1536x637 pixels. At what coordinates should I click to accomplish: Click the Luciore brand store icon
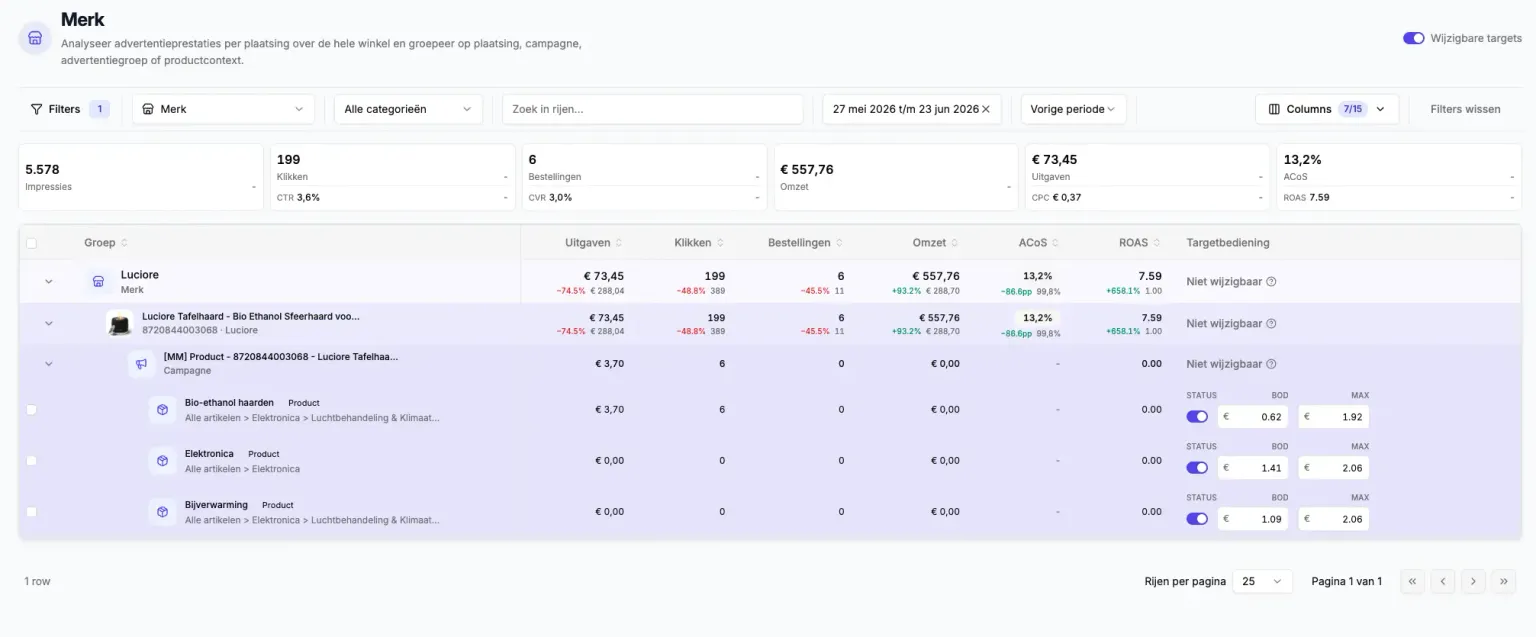[98, 282]
